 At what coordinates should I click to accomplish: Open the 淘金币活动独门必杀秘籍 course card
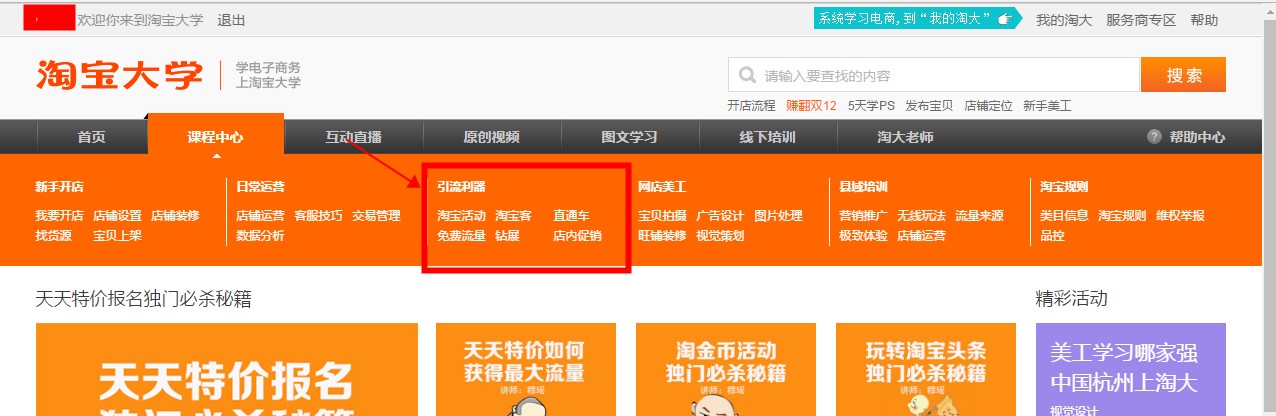[x=726, y=369]
